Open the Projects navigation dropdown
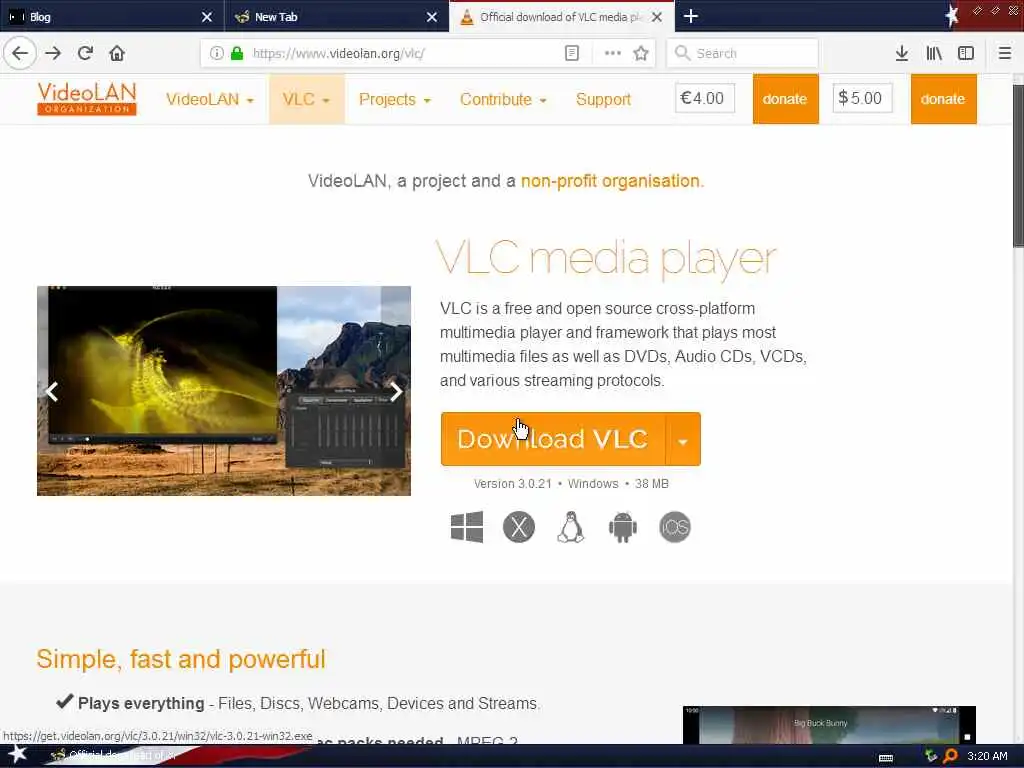The width and height of the screenshot is (1024, 768). click(394, 99)
